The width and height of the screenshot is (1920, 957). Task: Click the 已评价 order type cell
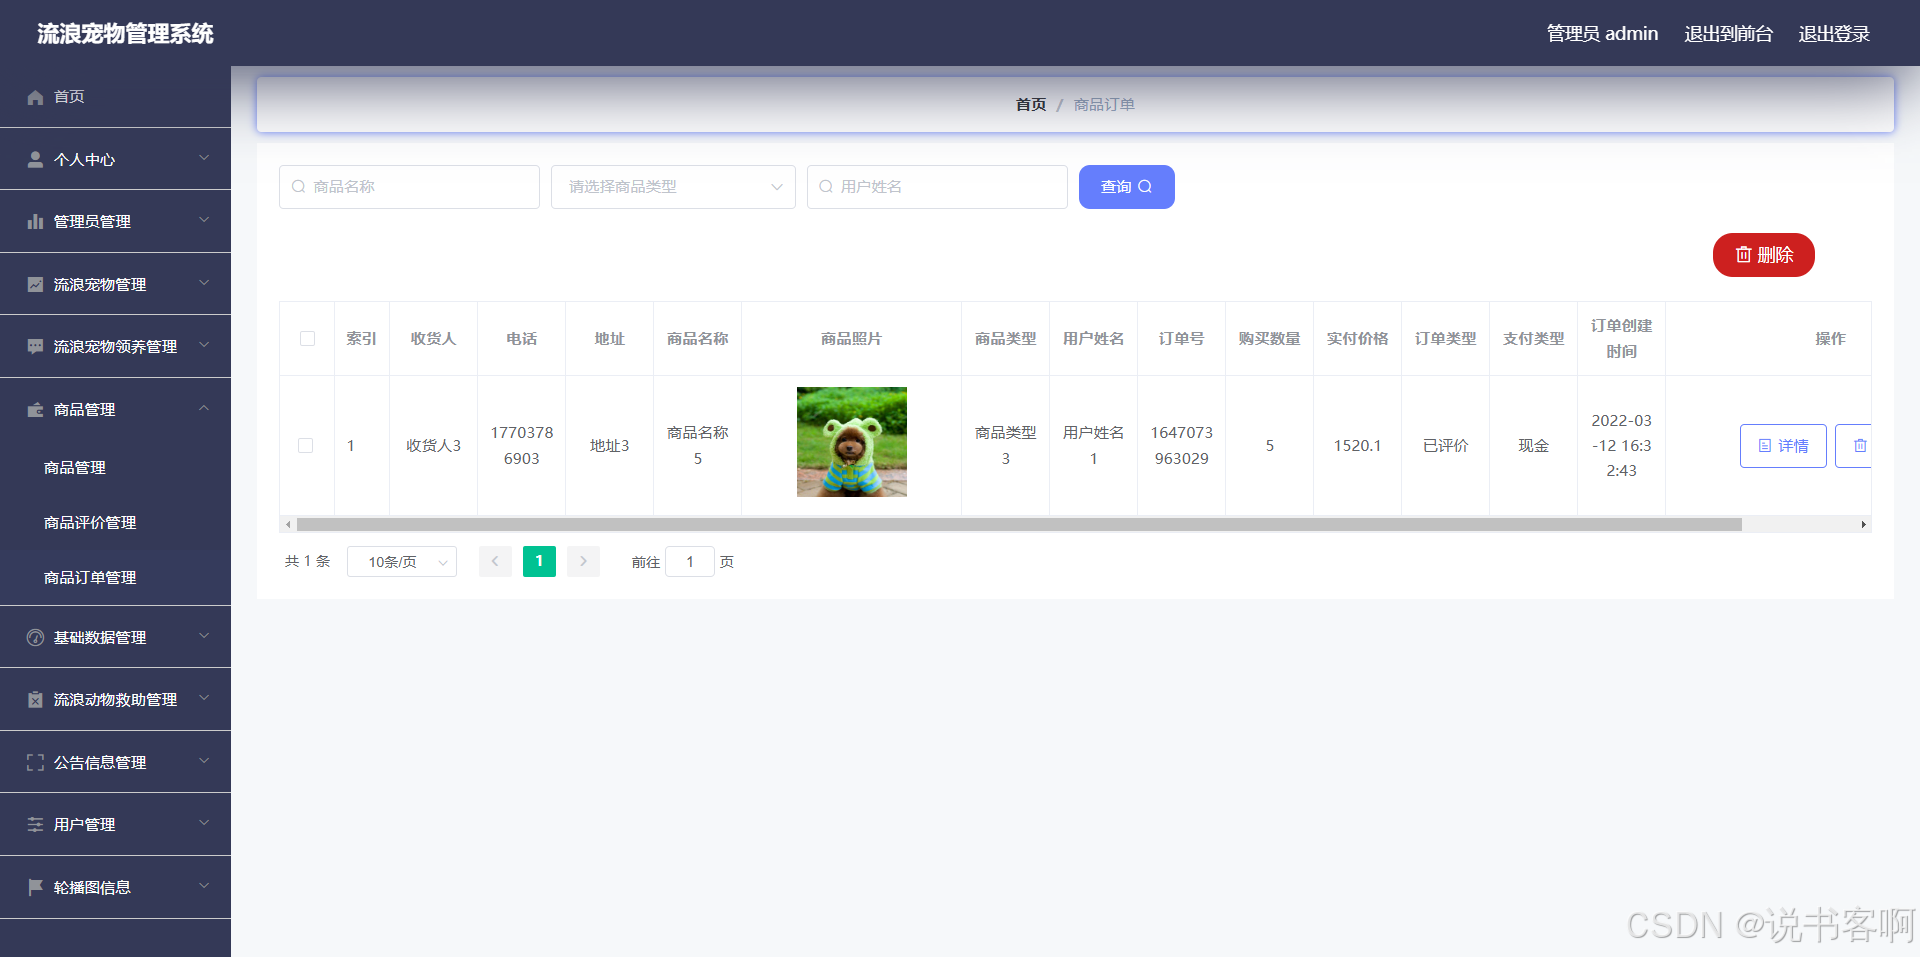point(1445,446)
